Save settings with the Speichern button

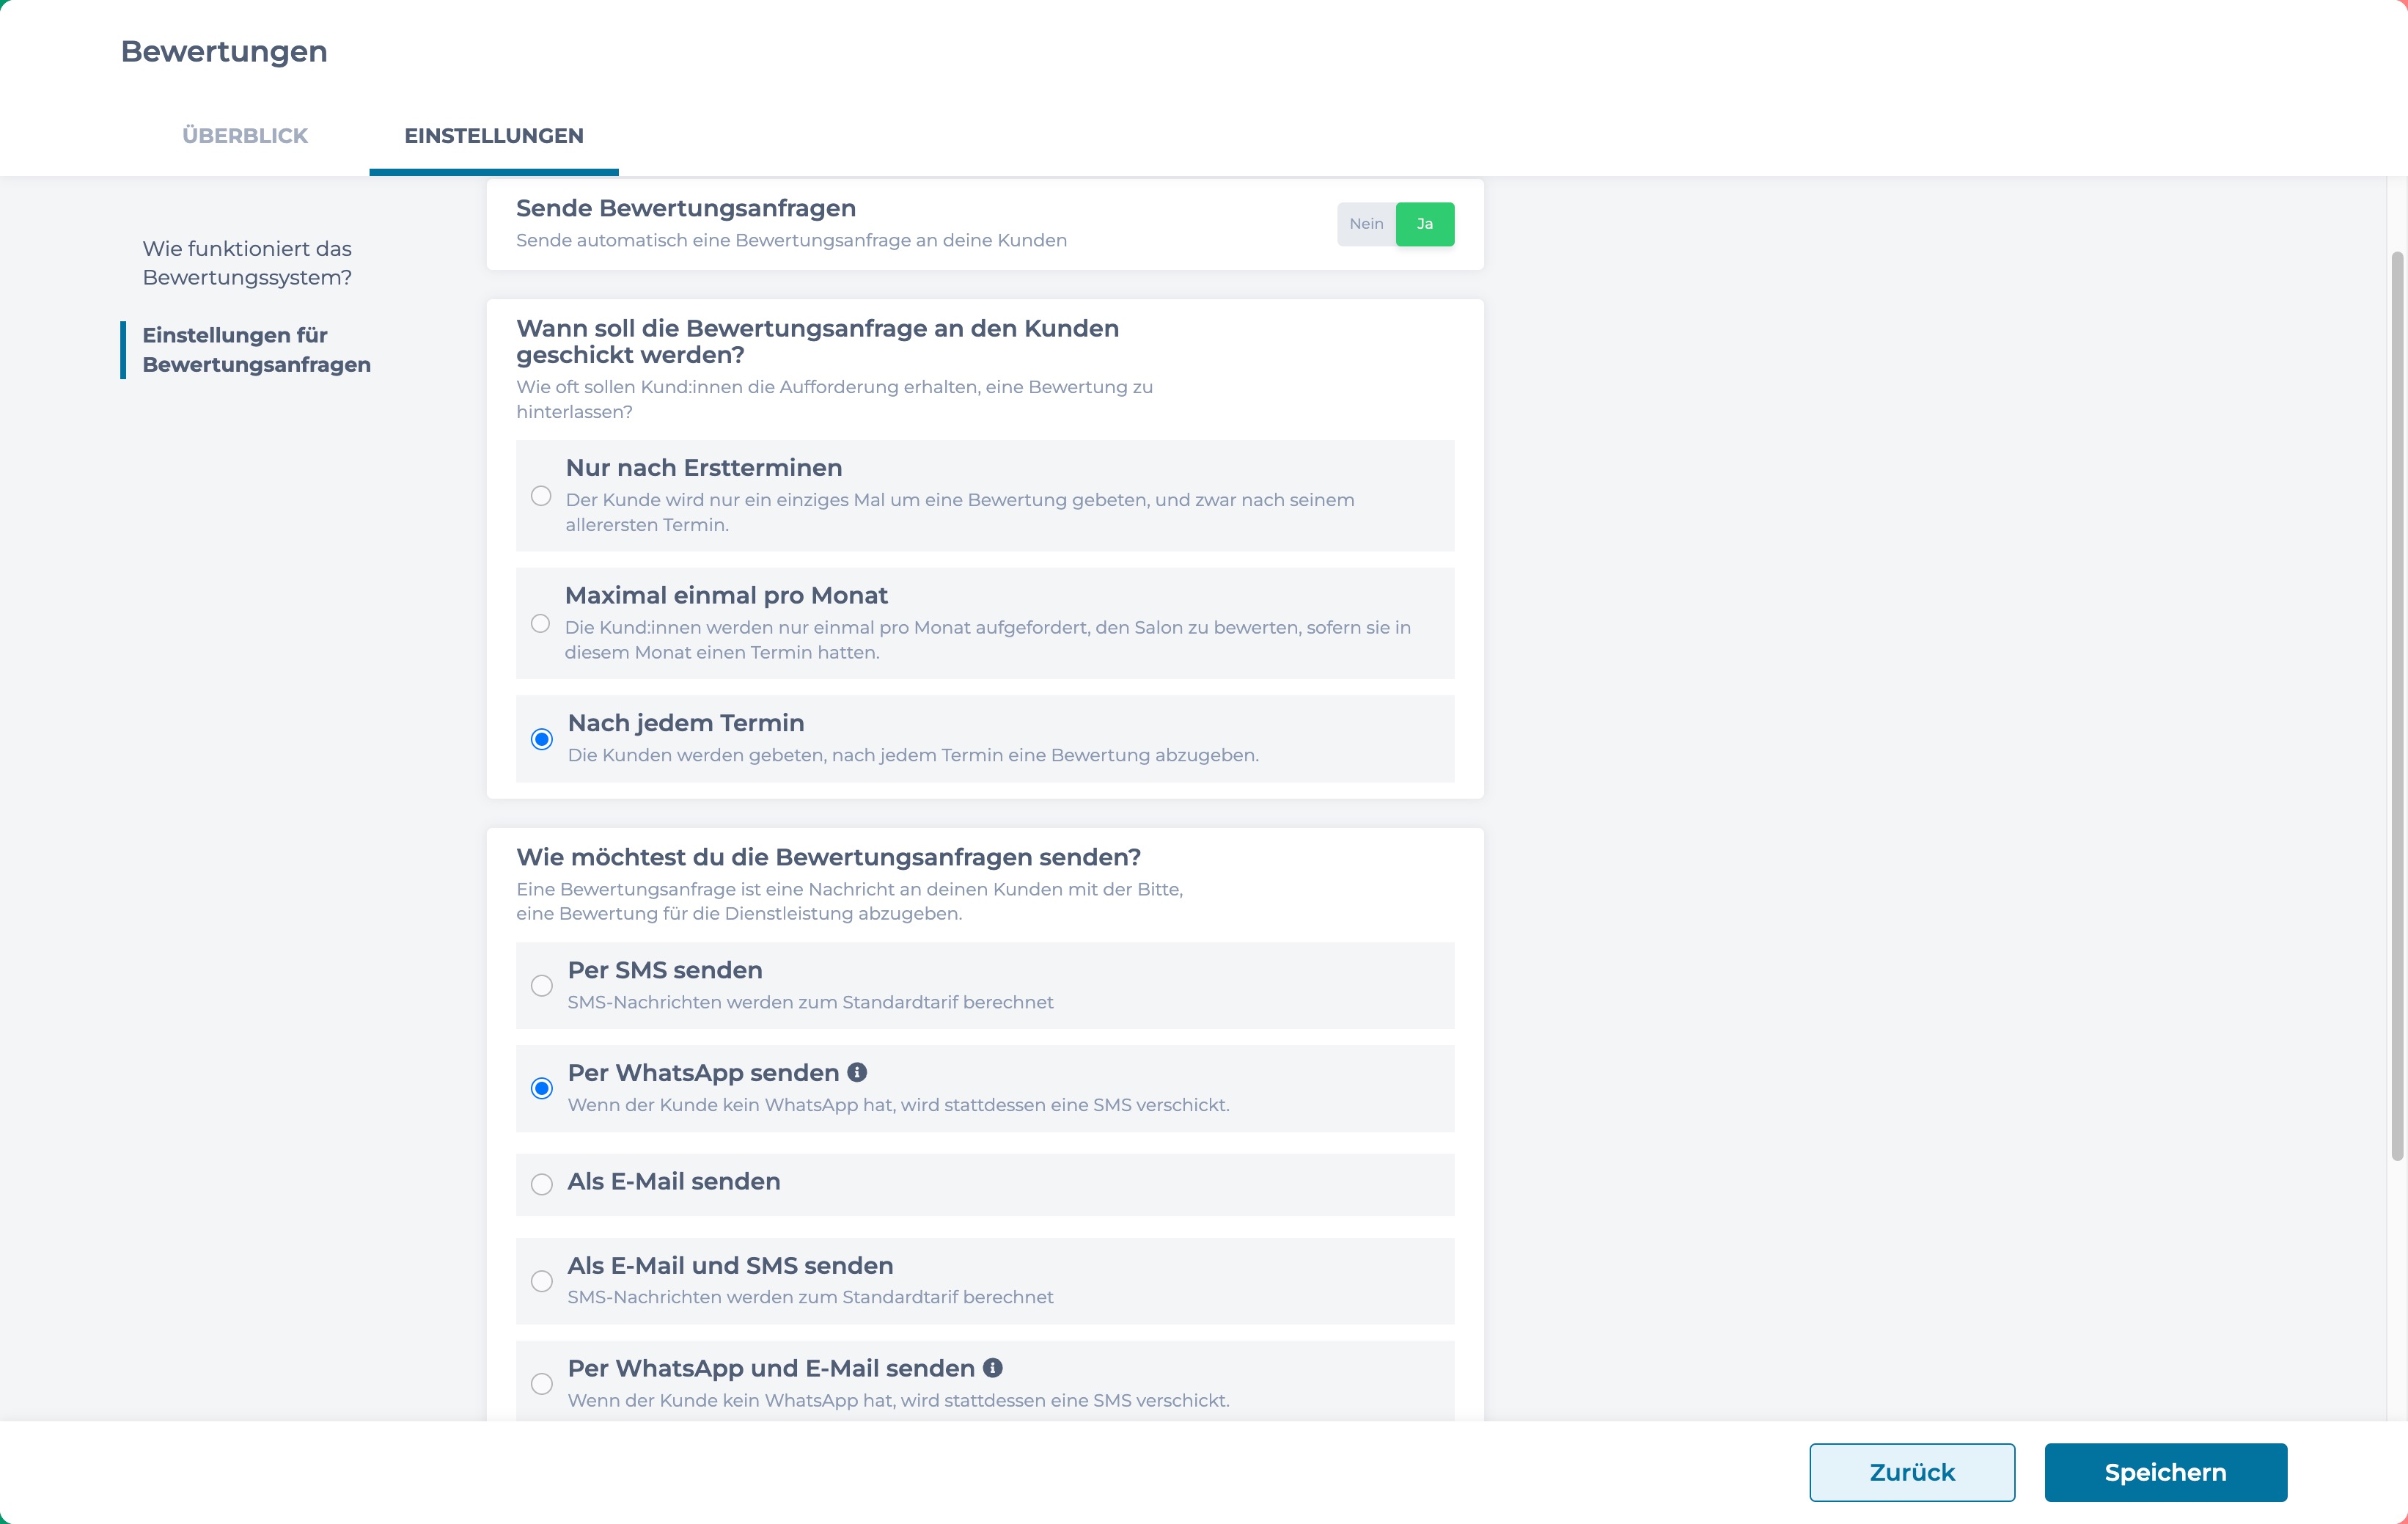coord(2166,1472)
